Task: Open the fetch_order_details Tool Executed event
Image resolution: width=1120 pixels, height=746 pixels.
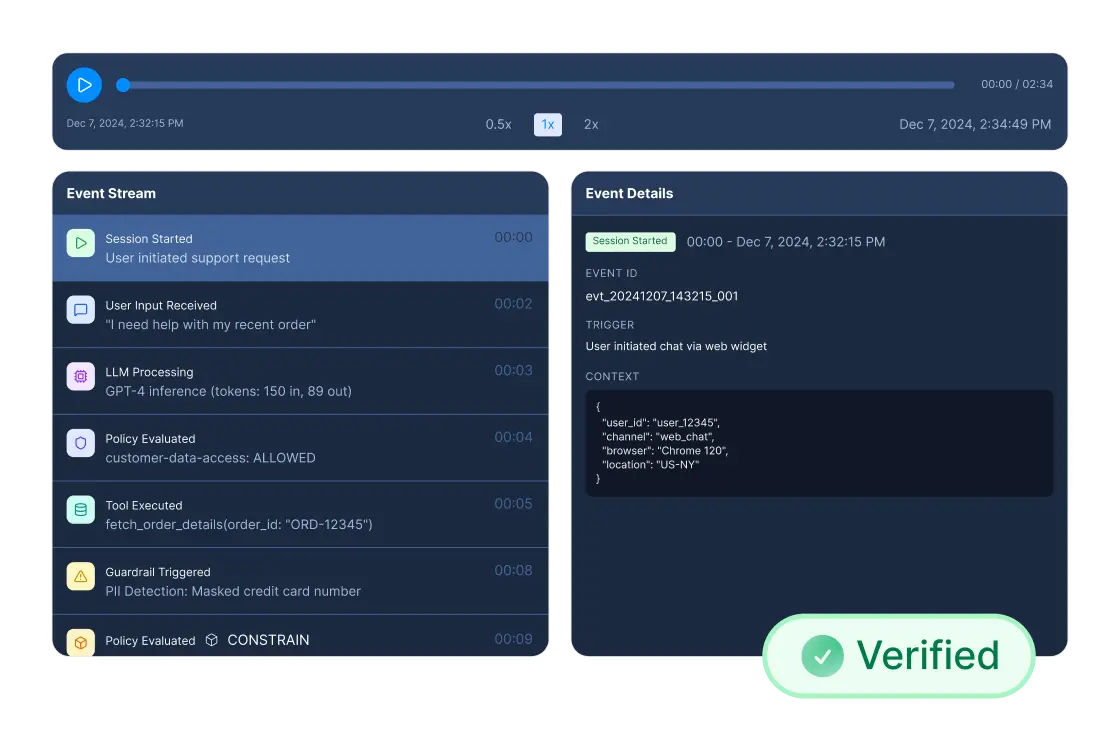Action: 300,514
